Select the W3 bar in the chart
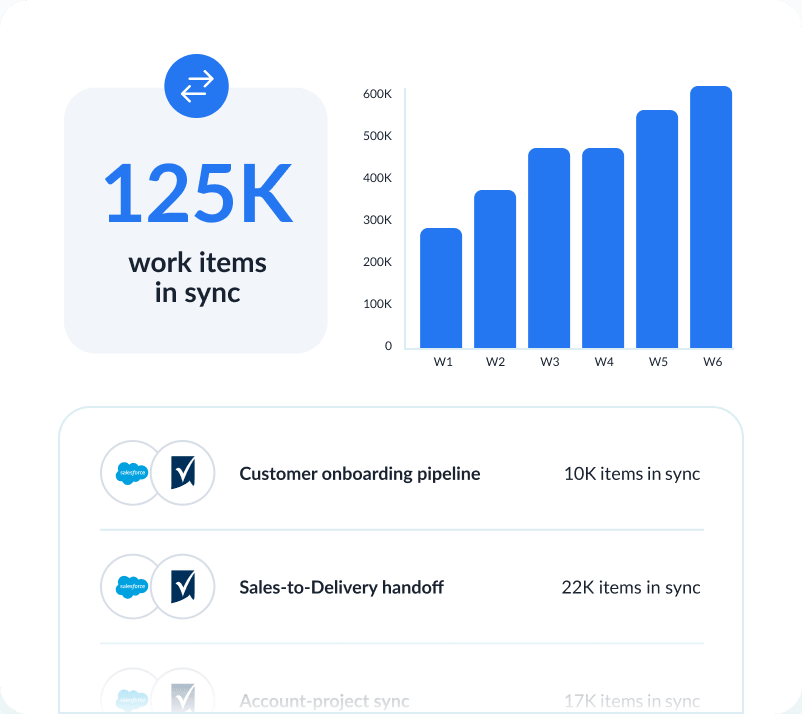The width and height of the screenshot is (802, 714). pos(549,248)
